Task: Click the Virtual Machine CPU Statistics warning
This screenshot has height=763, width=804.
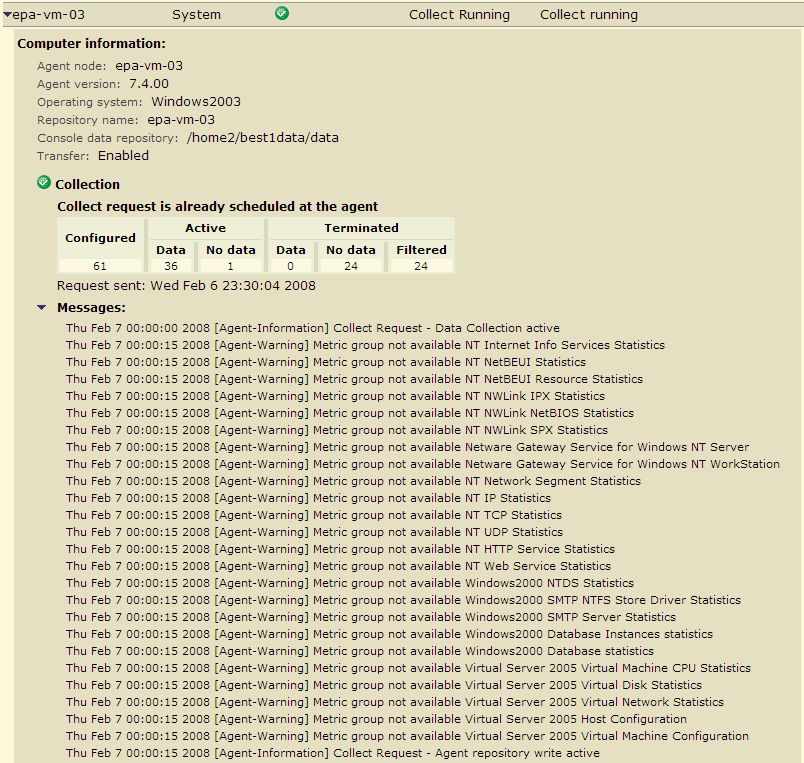Action: [x=408, y=668]
